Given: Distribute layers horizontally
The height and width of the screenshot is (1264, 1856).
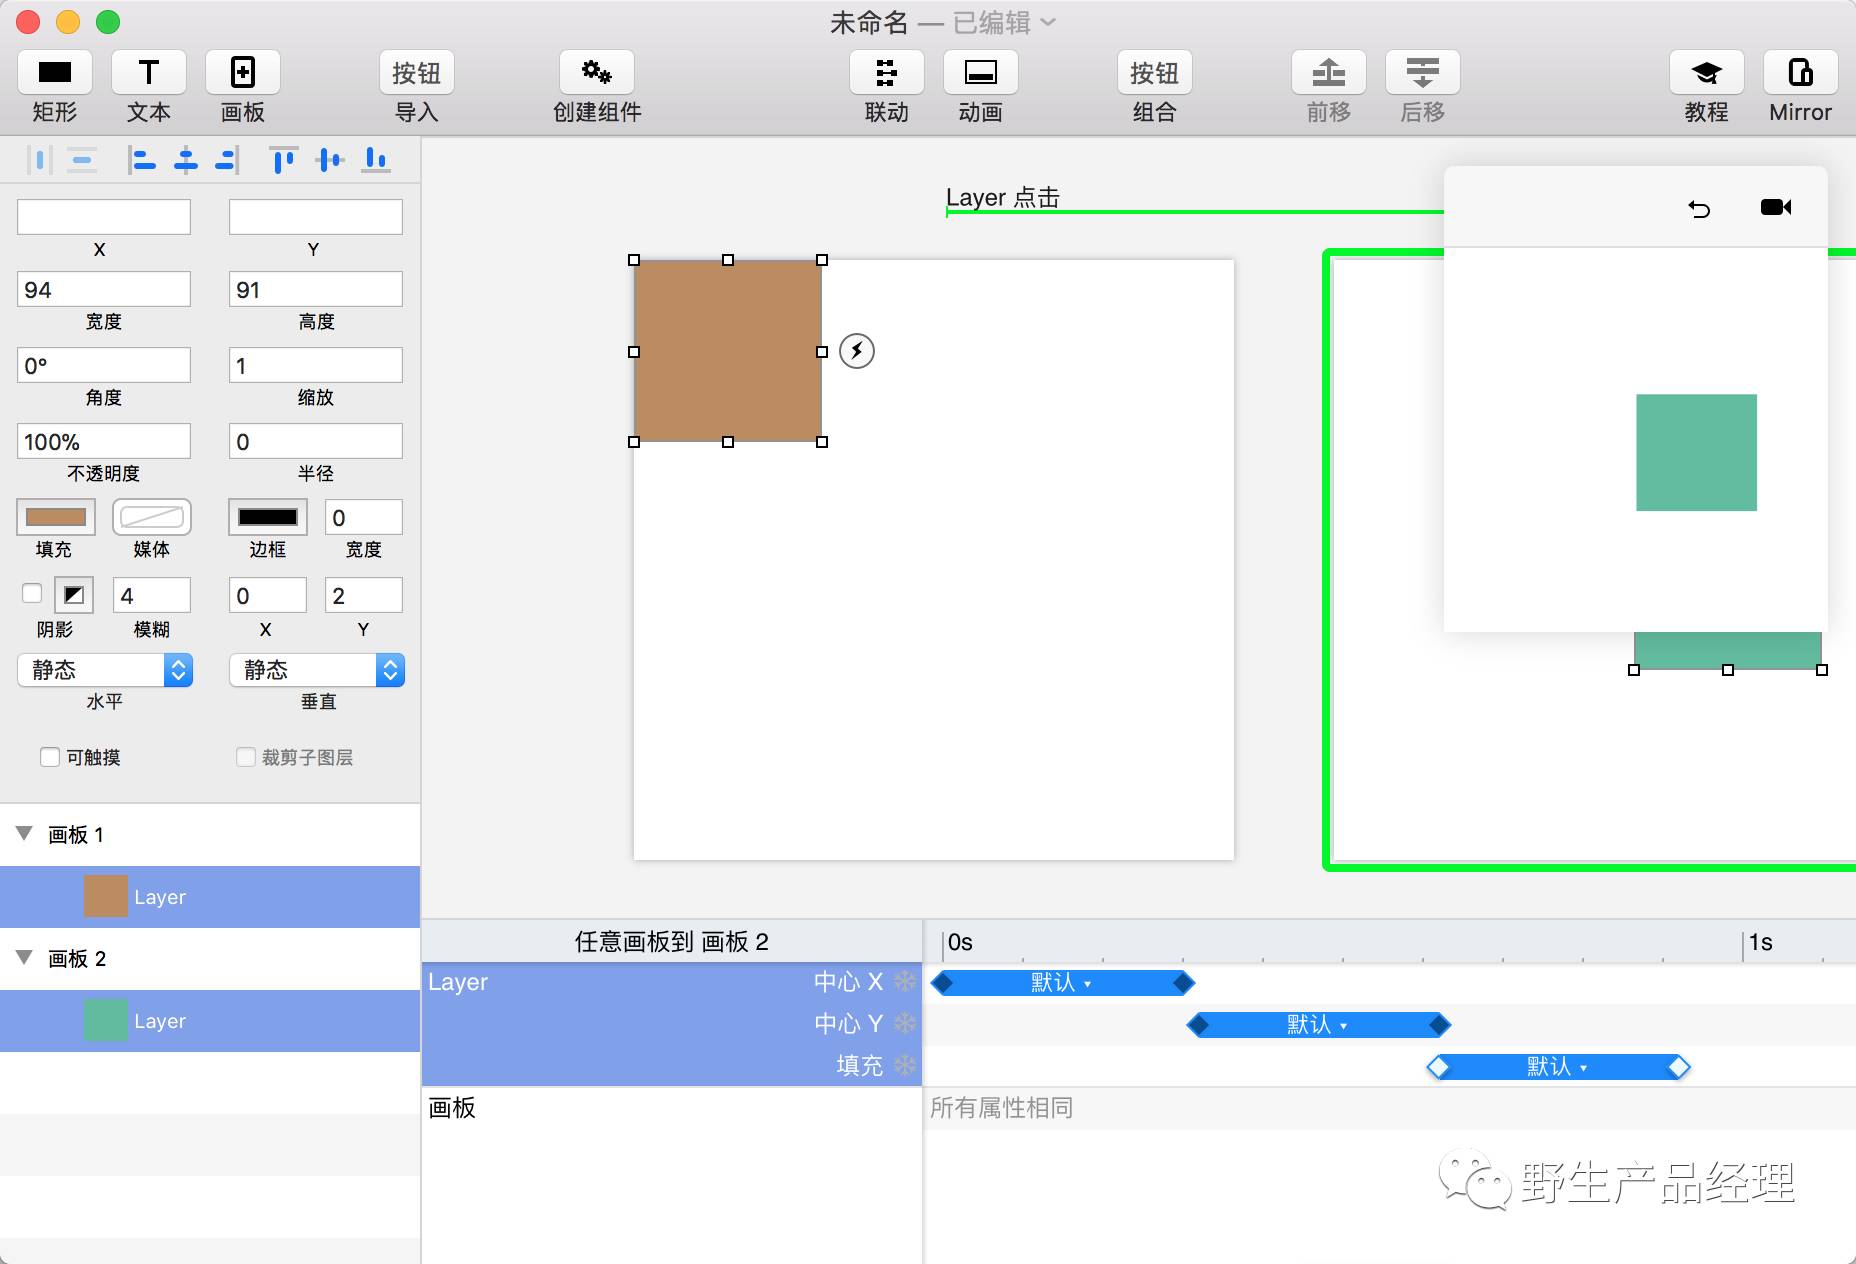Looking at the screenshot, I should pos(39,159).
